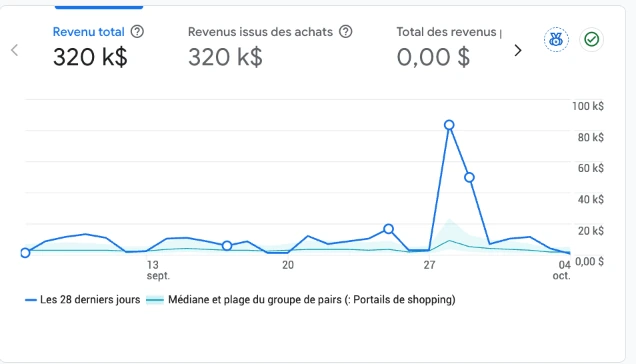Open help icon next to Revenu total

pyautogui.click(x=137, y=32)
